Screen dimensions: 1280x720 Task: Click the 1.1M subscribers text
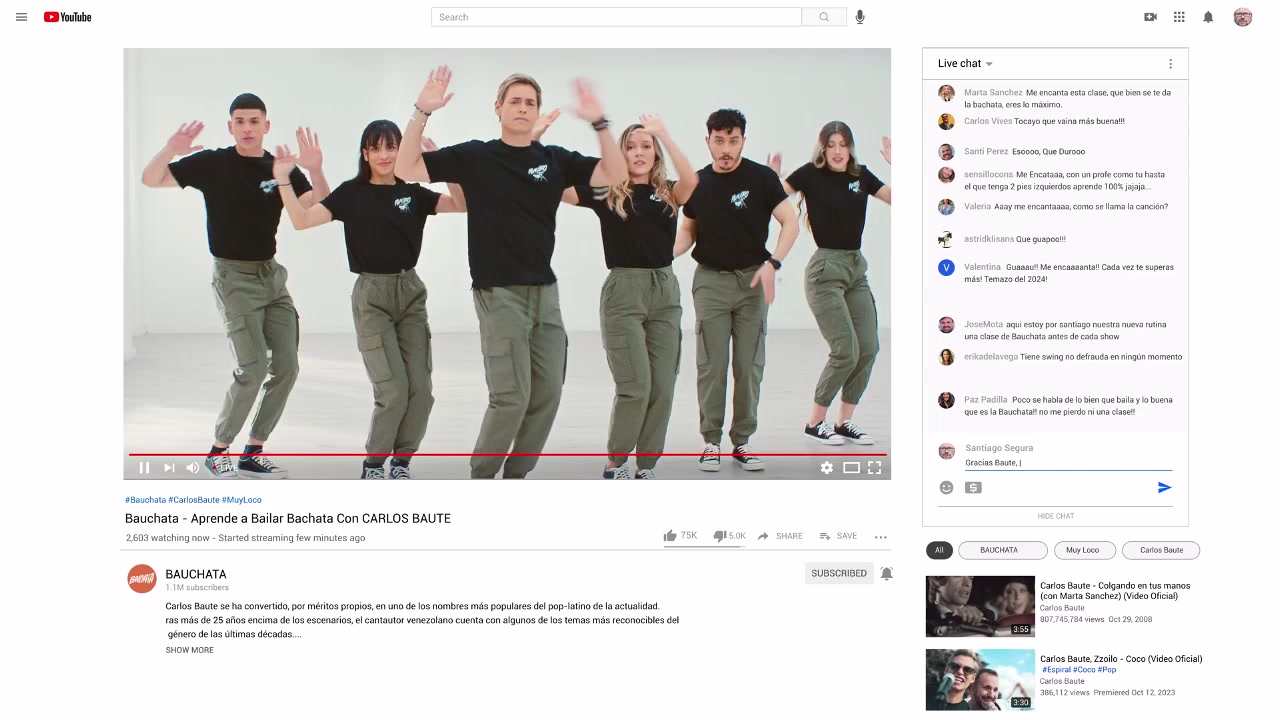pos(197,588)
